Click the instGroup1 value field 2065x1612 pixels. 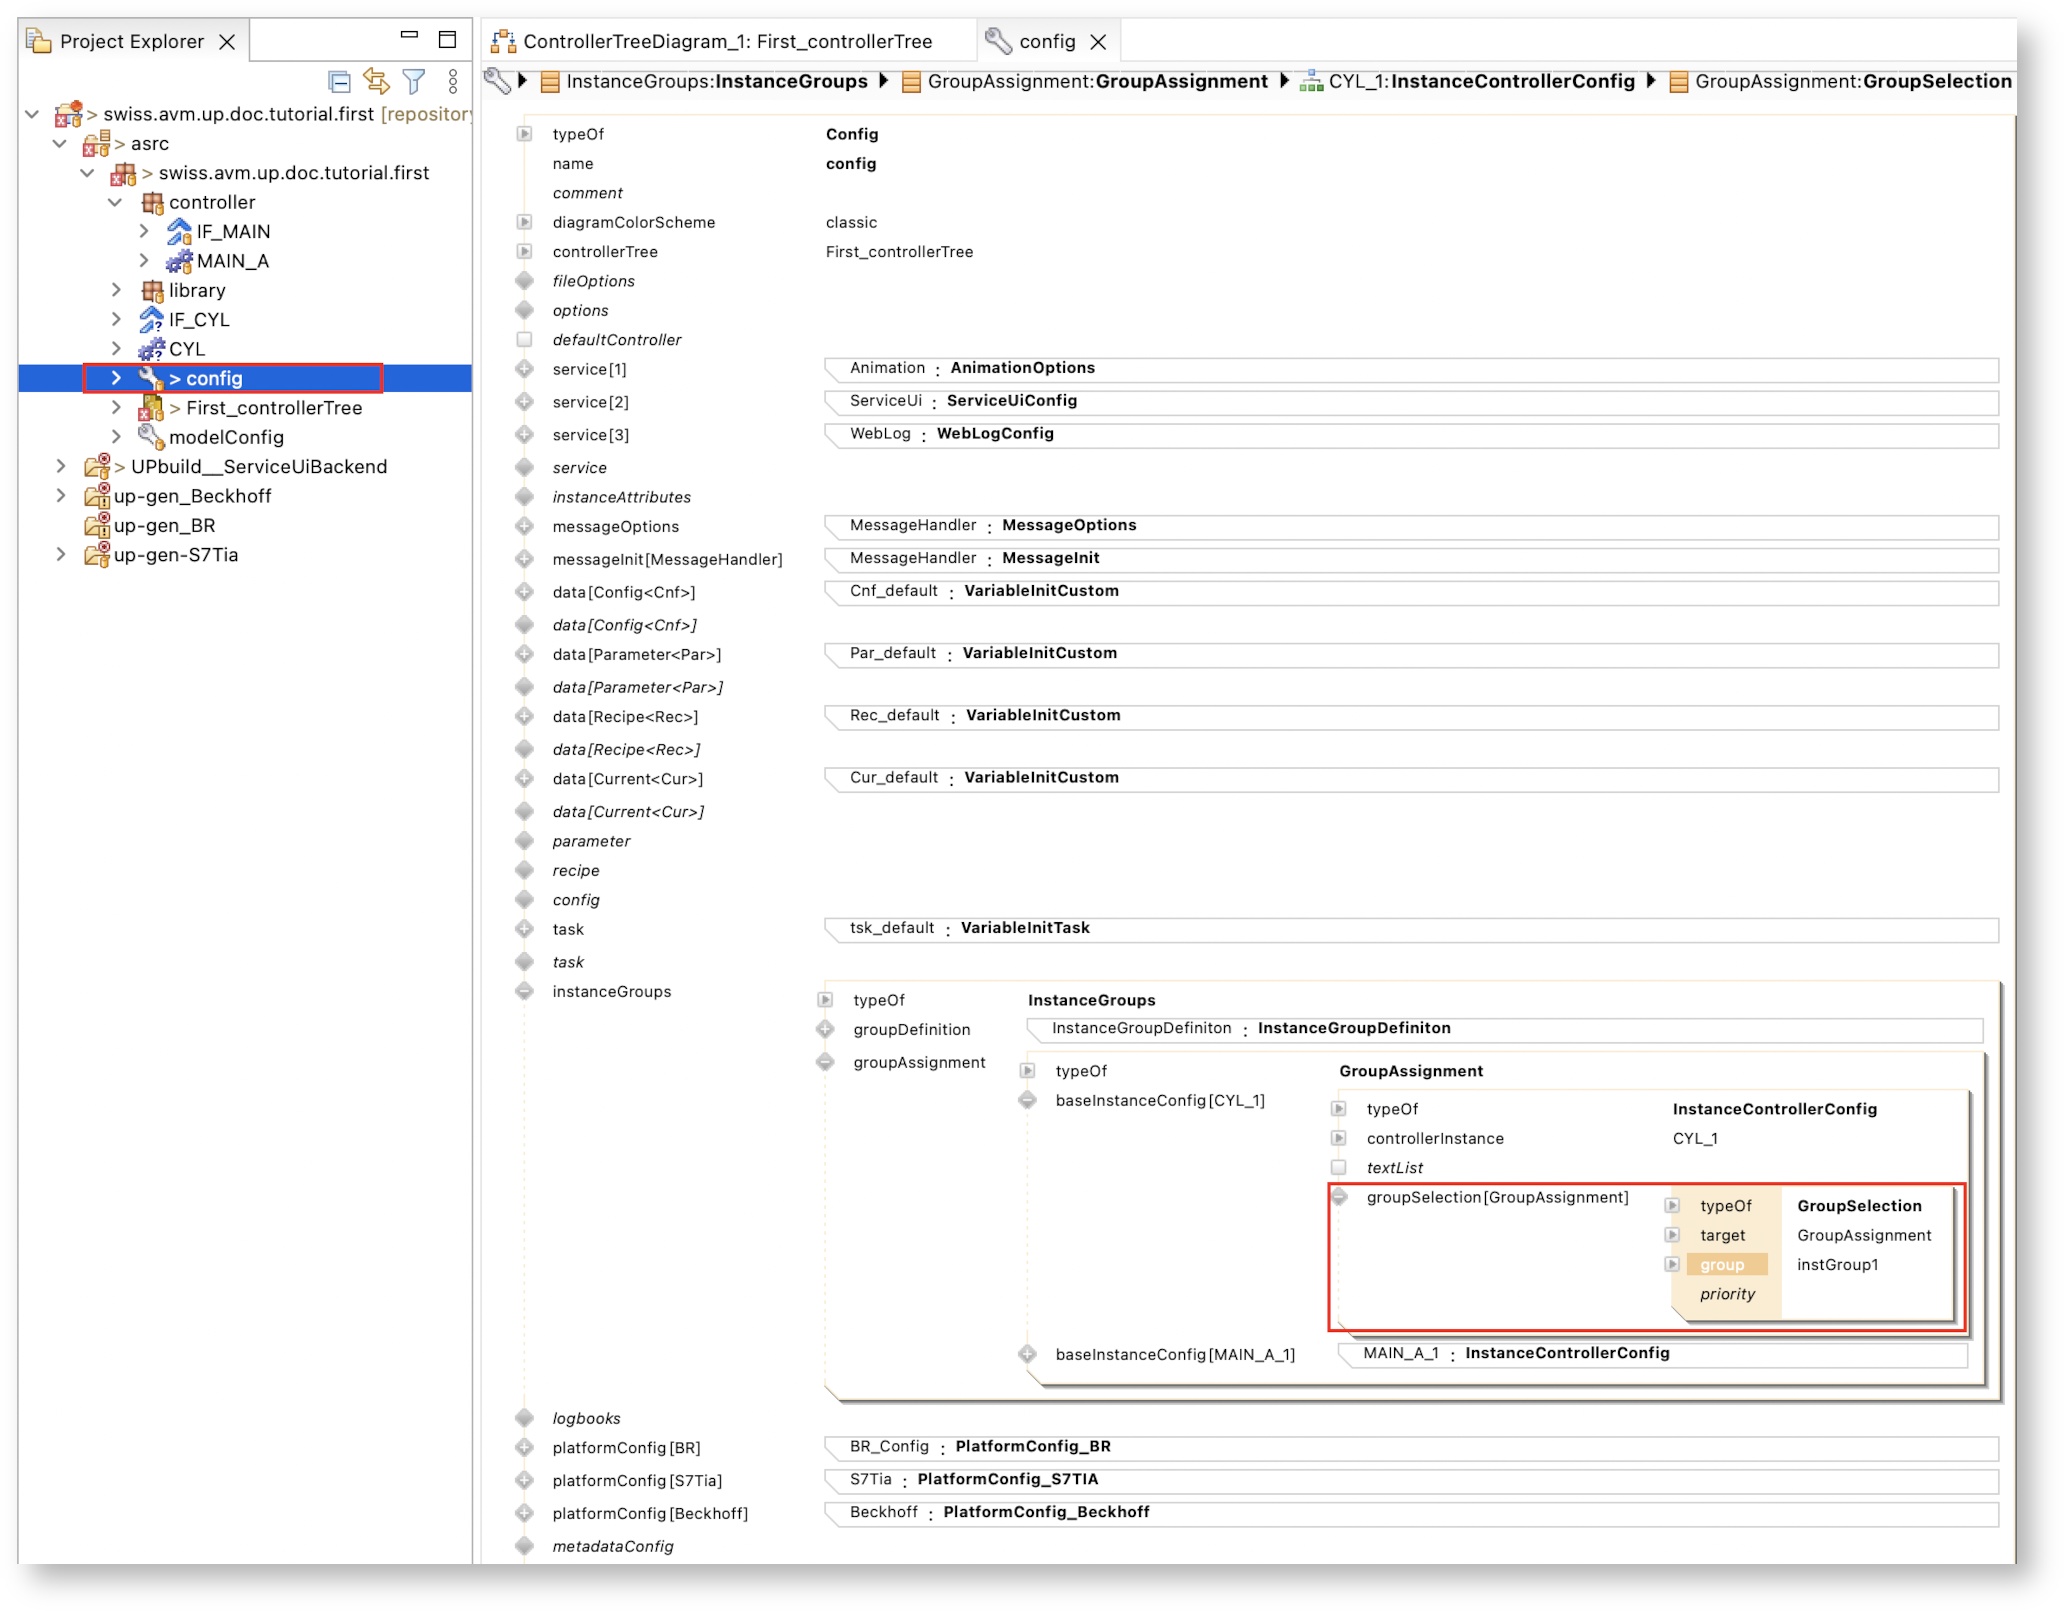1837,1265
